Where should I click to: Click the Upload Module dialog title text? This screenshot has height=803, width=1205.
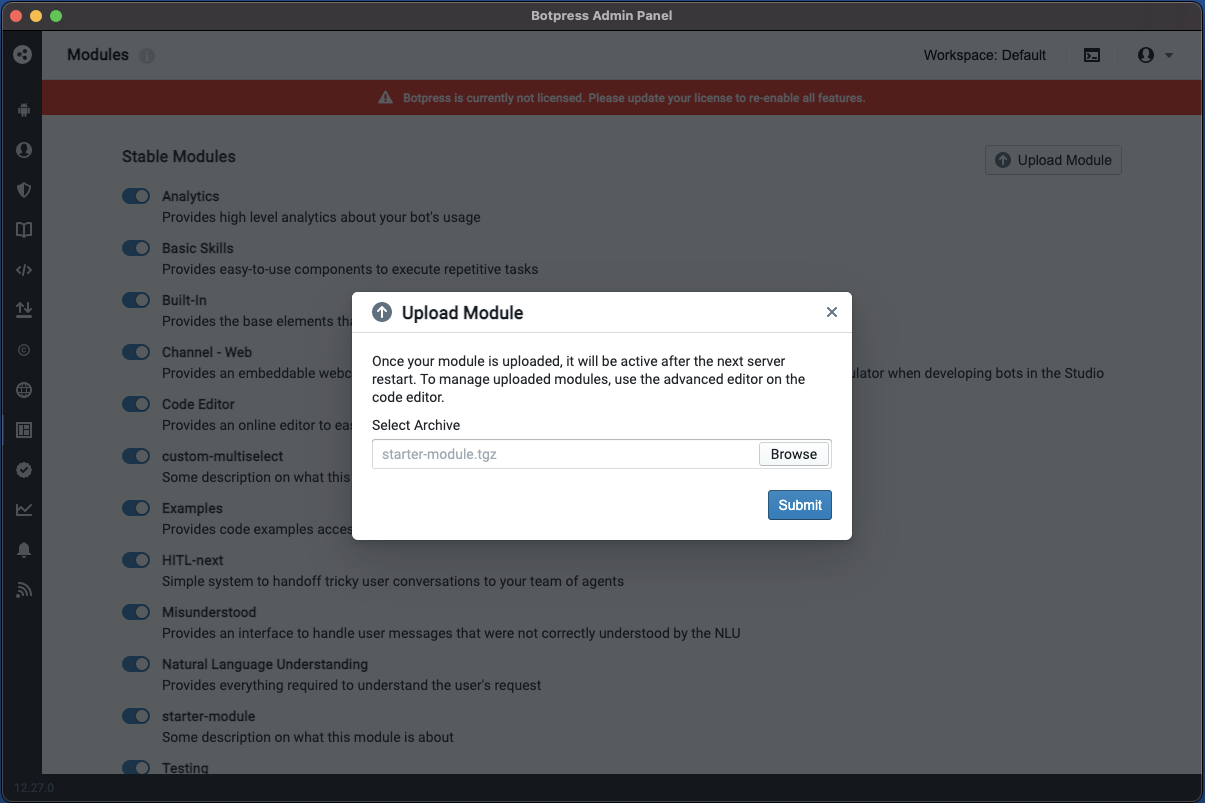point(463,313)
